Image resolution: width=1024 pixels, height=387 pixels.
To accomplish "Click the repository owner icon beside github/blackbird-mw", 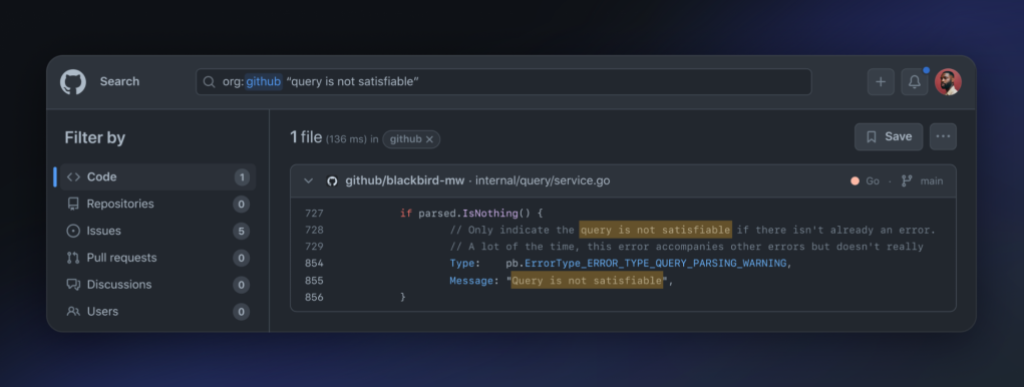I will click(332, 181).
